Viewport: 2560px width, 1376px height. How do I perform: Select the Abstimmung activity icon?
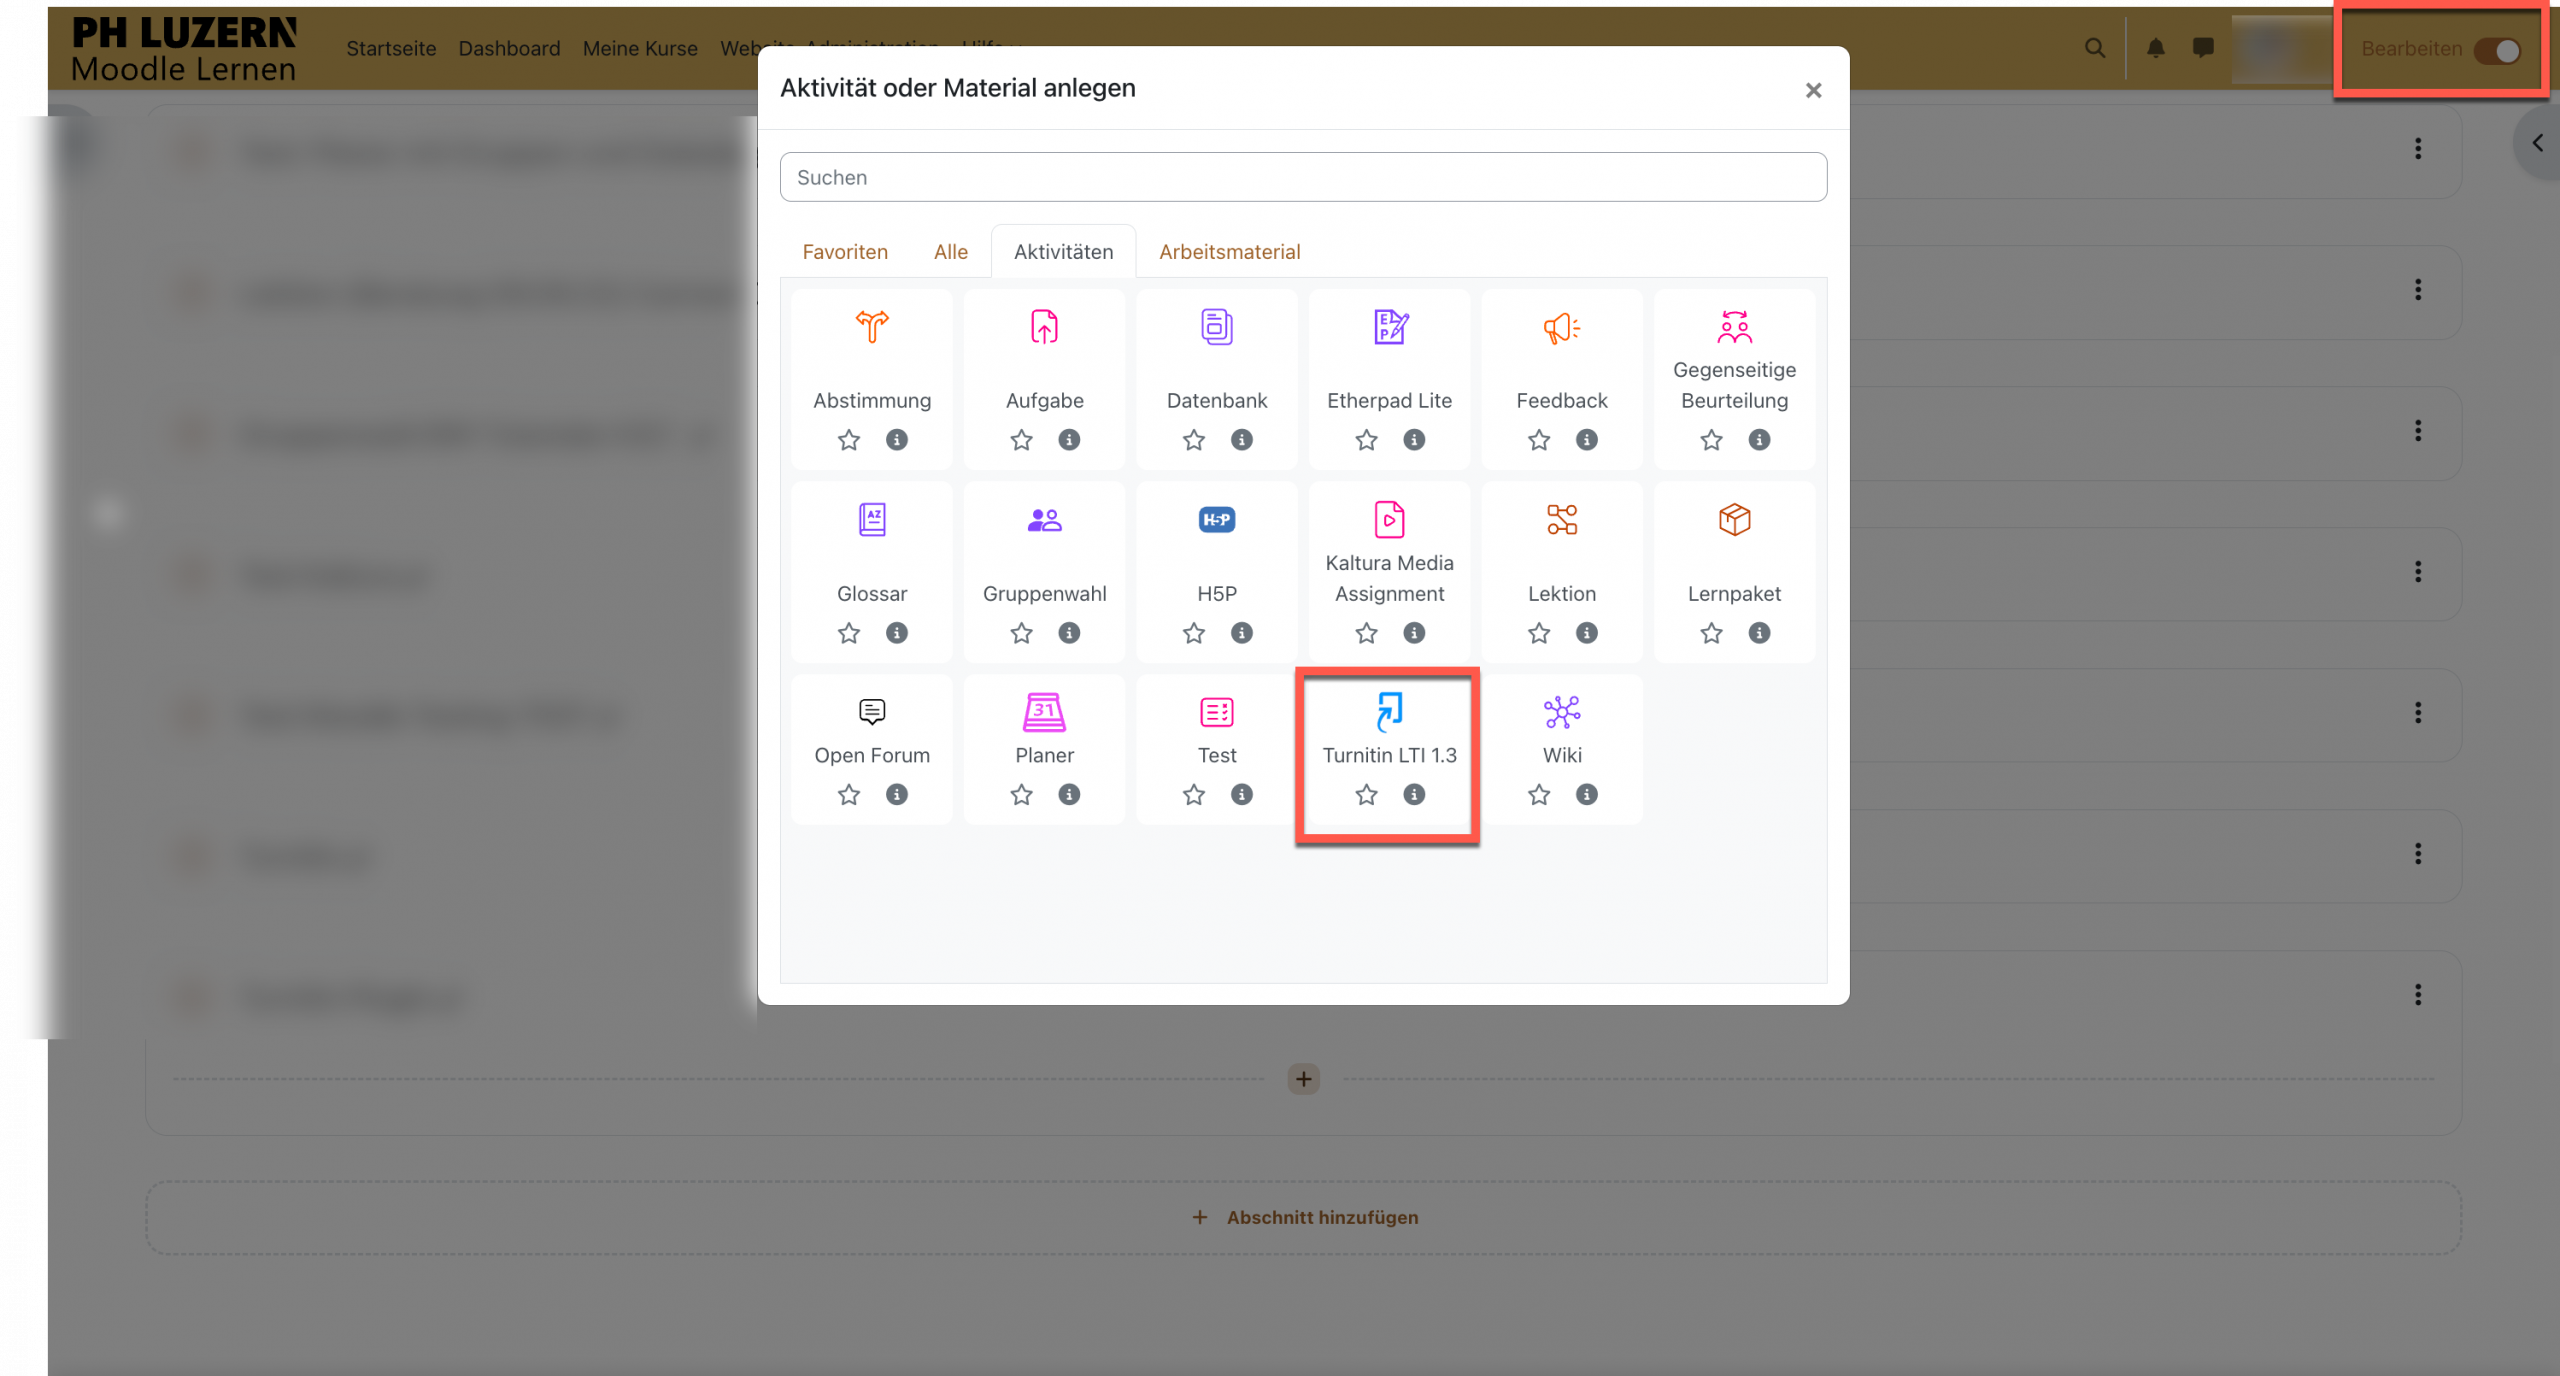(x=872, y=327)
